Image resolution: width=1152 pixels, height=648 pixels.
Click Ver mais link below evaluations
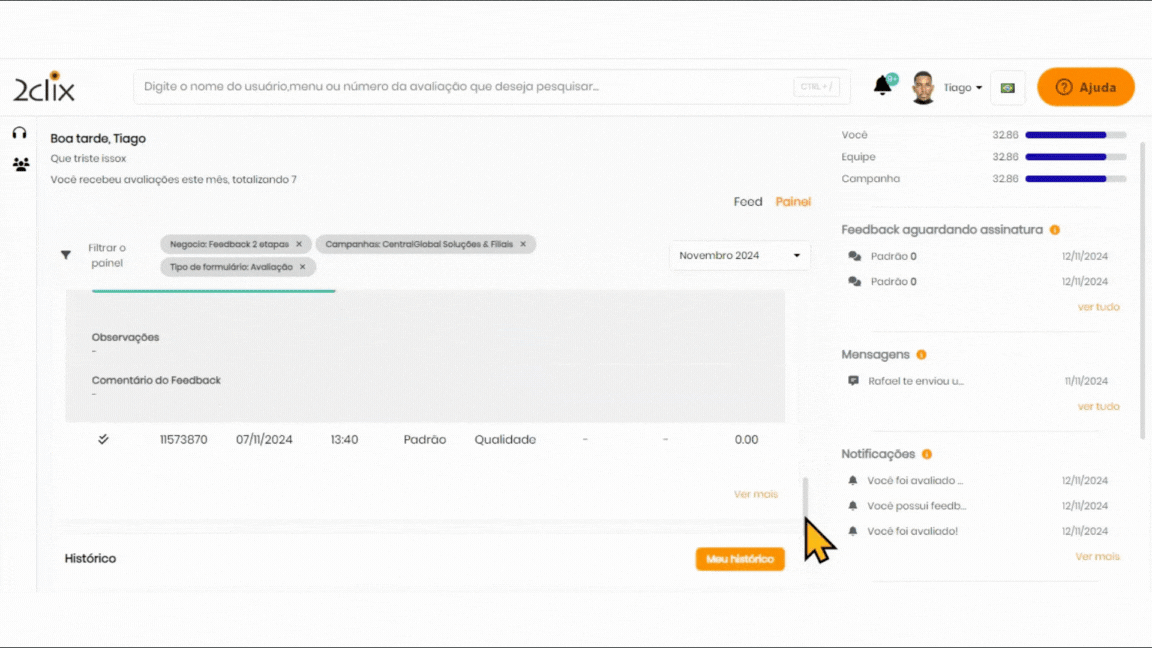click(755, 494)
